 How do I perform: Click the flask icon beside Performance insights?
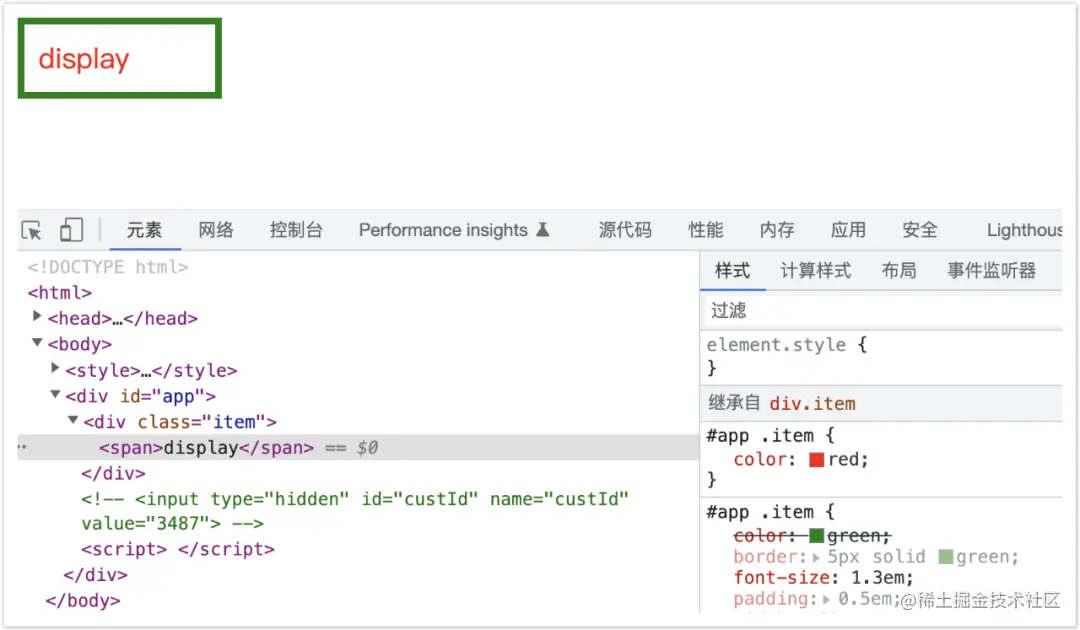pyautogui.click(x=543, y=229)
